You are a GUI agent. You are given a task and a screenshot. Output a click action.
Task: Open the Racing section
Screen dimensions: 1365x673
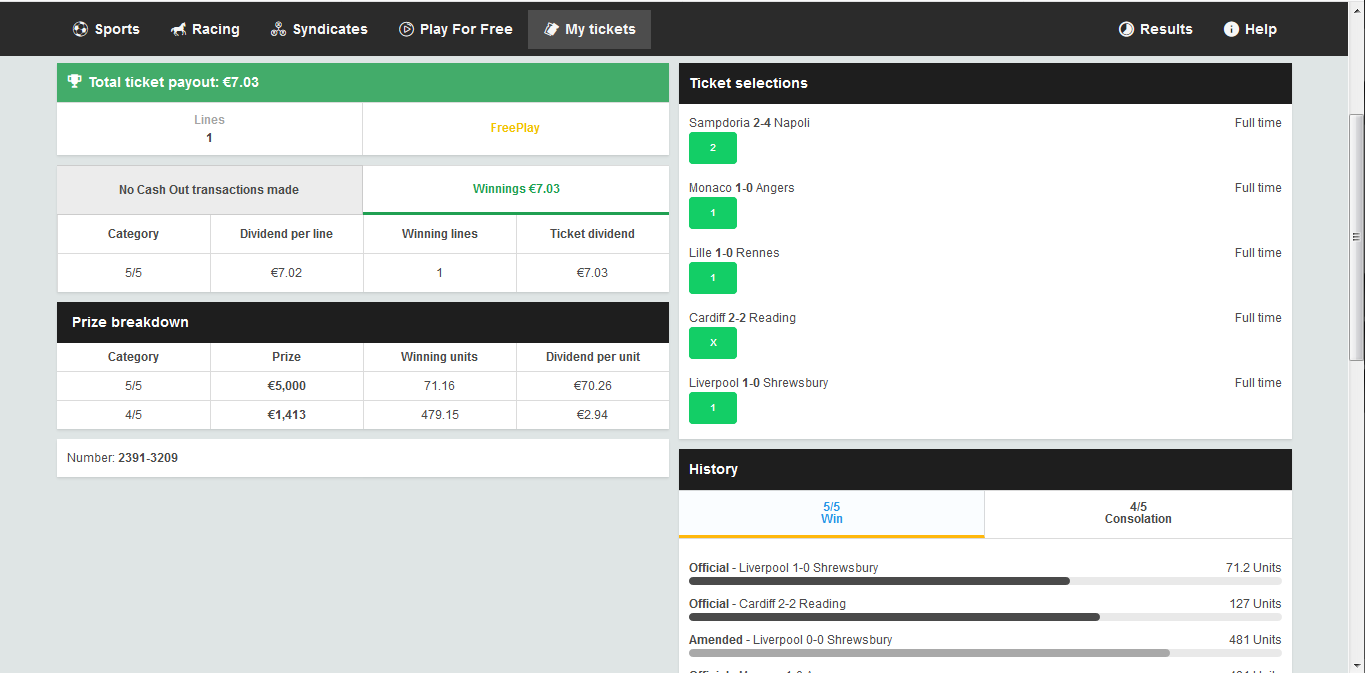click(x=205, y=29)
